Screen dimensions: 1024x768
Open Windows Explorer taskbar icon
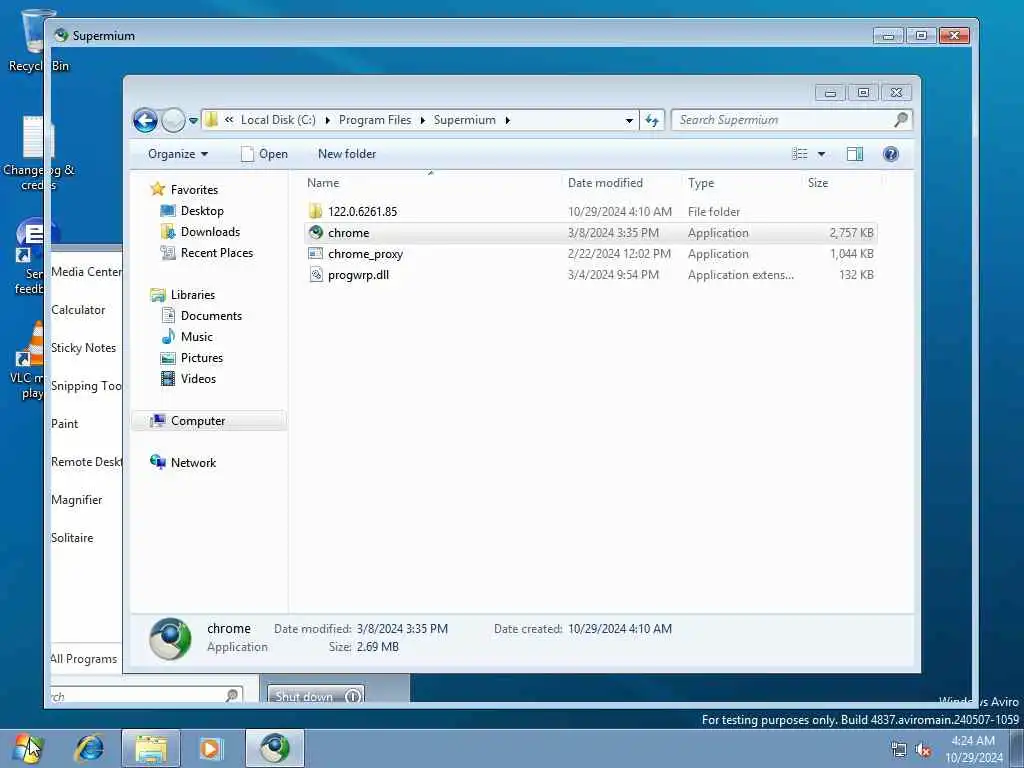(151, 748)
